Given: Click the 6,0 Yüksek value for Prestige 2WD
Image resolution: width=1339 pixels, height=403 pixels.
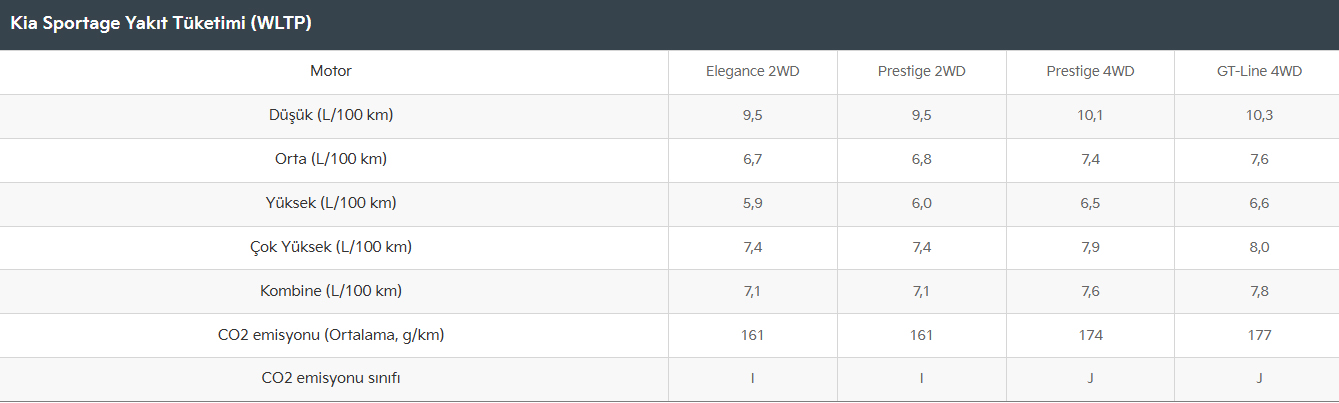Looking at the screenshot, I should point(921,203).
